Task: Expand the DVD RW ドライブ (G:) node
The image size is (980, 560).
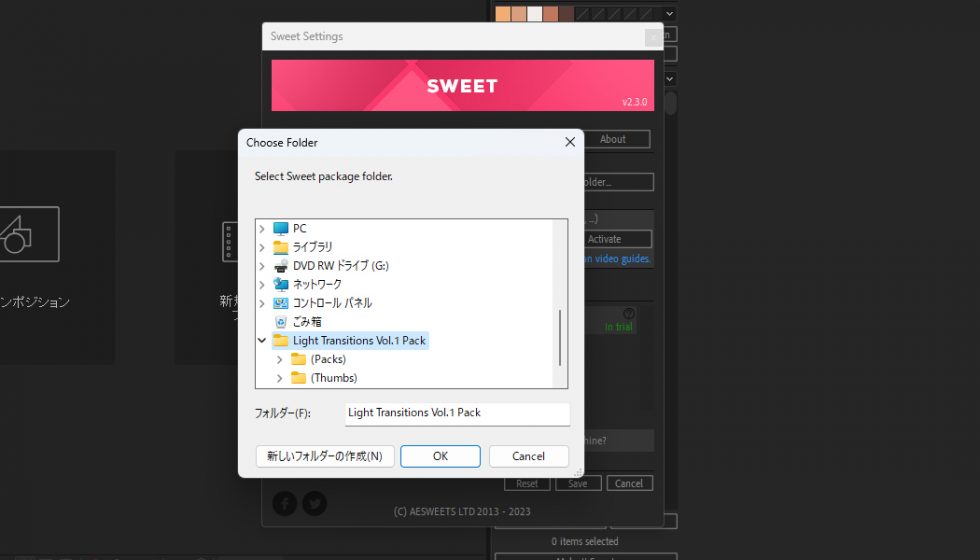Action: pos(262,266)
